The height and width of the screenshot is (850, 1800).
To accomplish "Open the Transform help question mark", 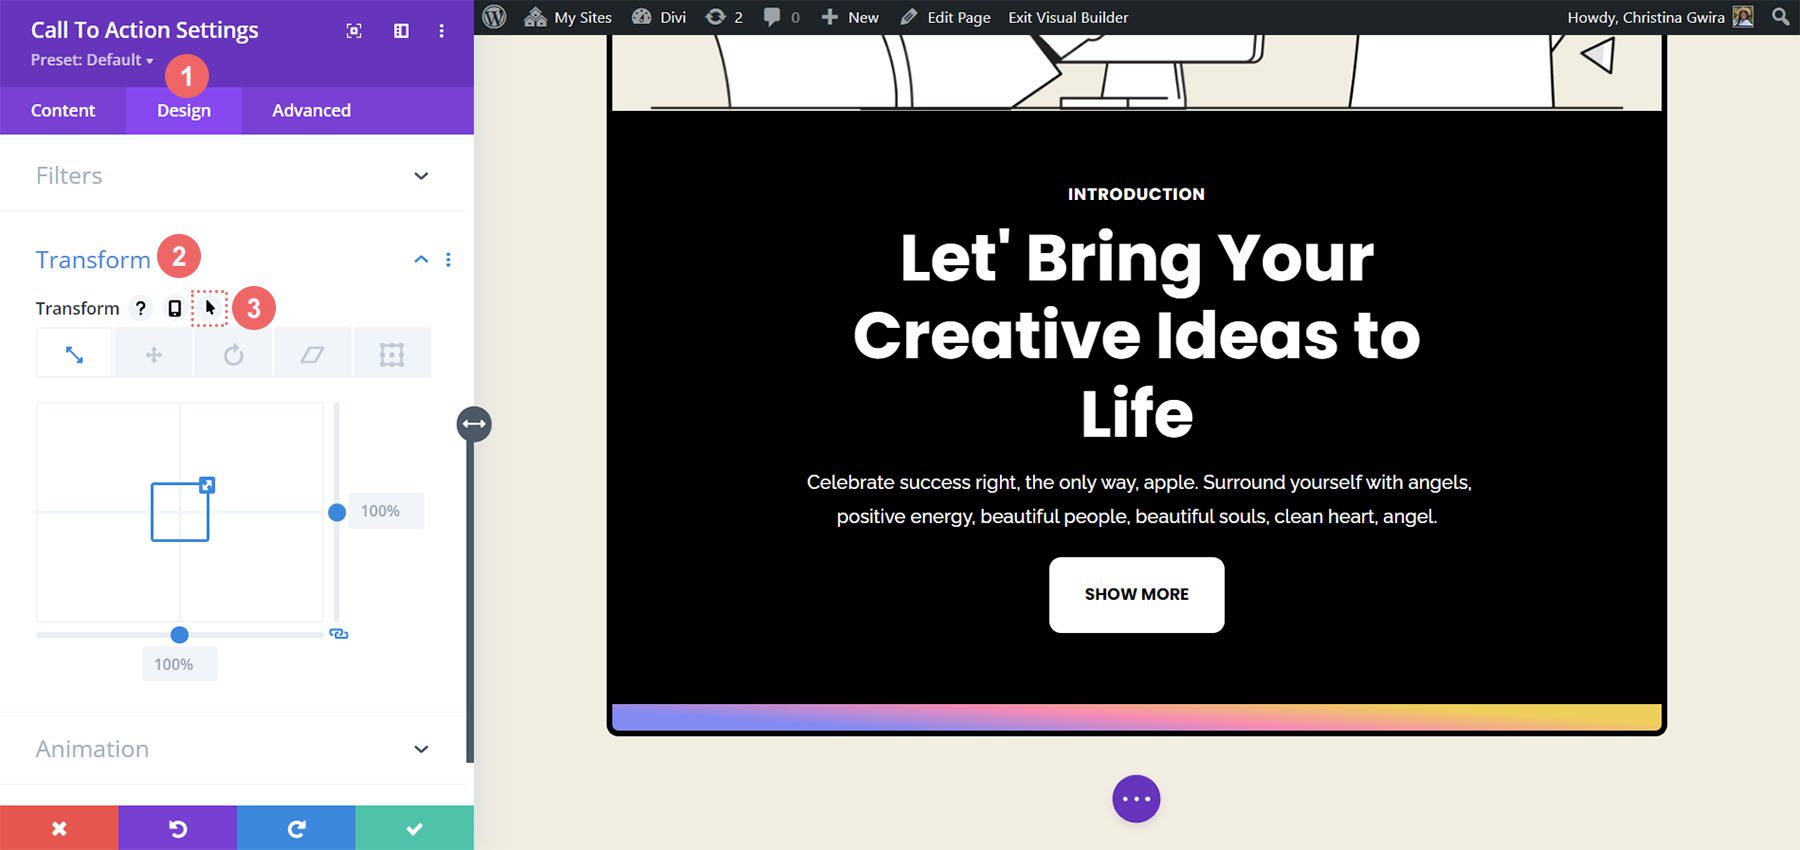I will 141,308.
